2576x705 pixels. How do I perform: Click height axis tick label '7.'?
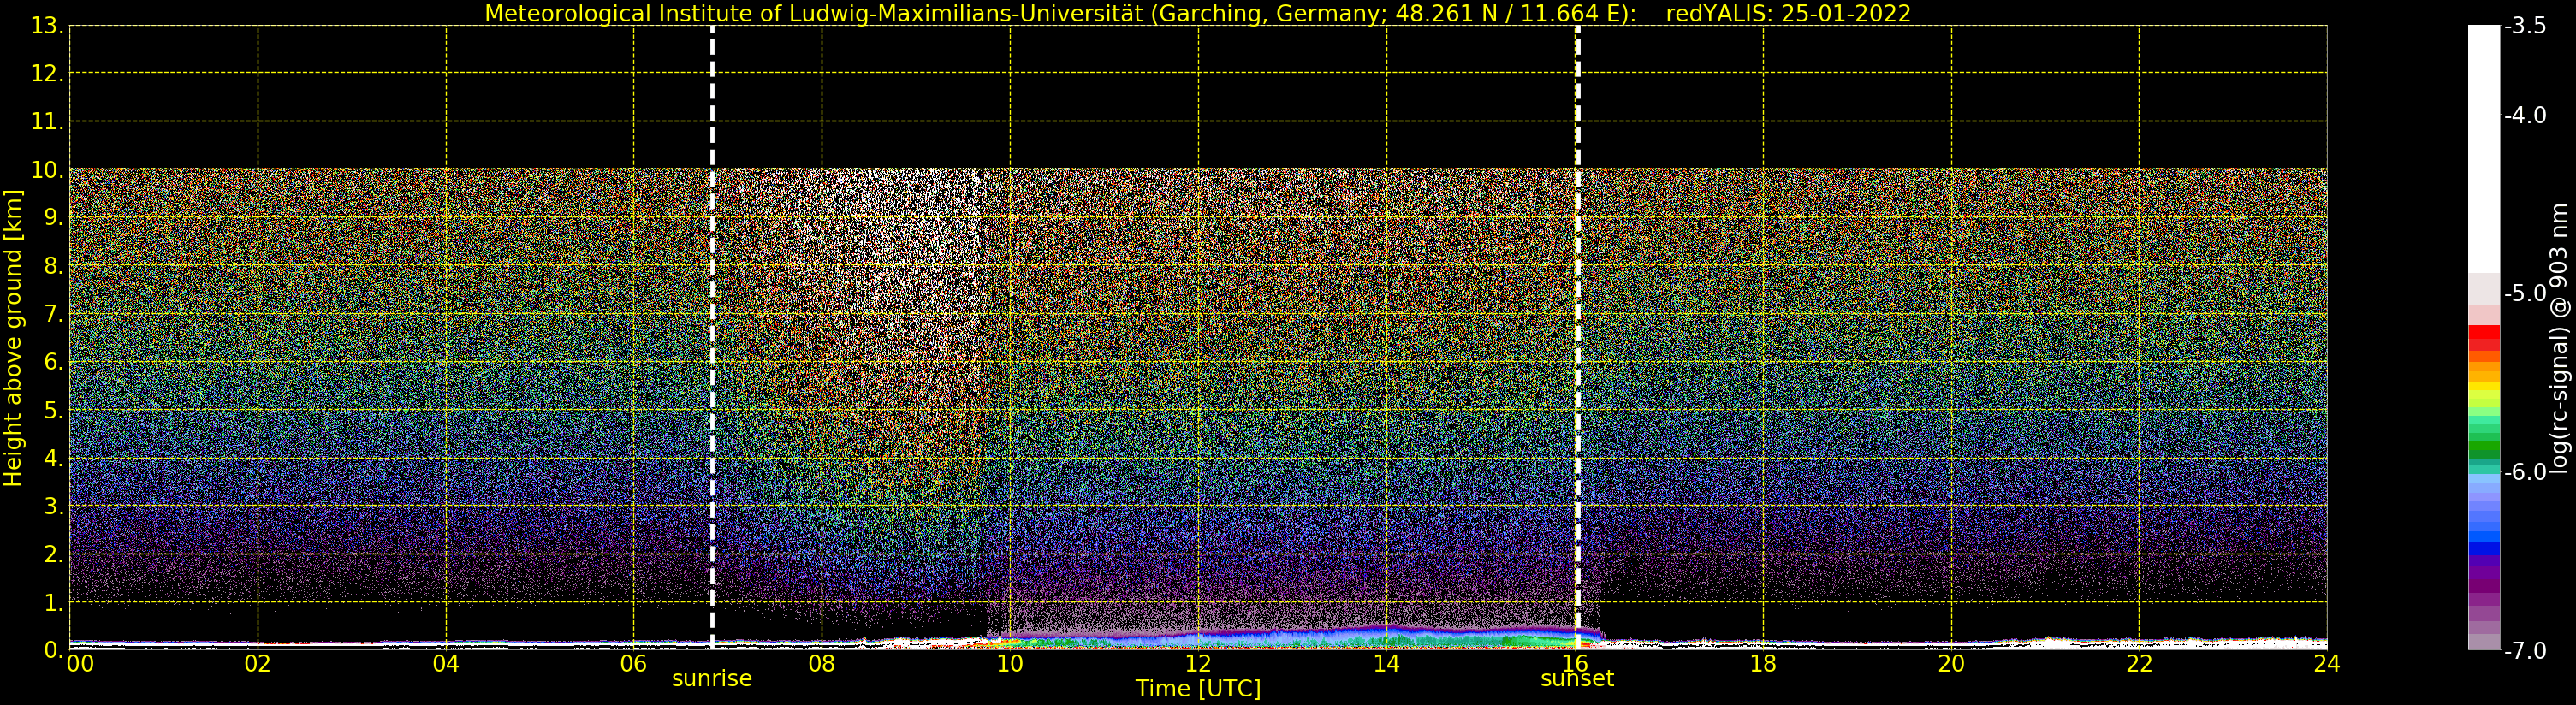coord(54,314)
